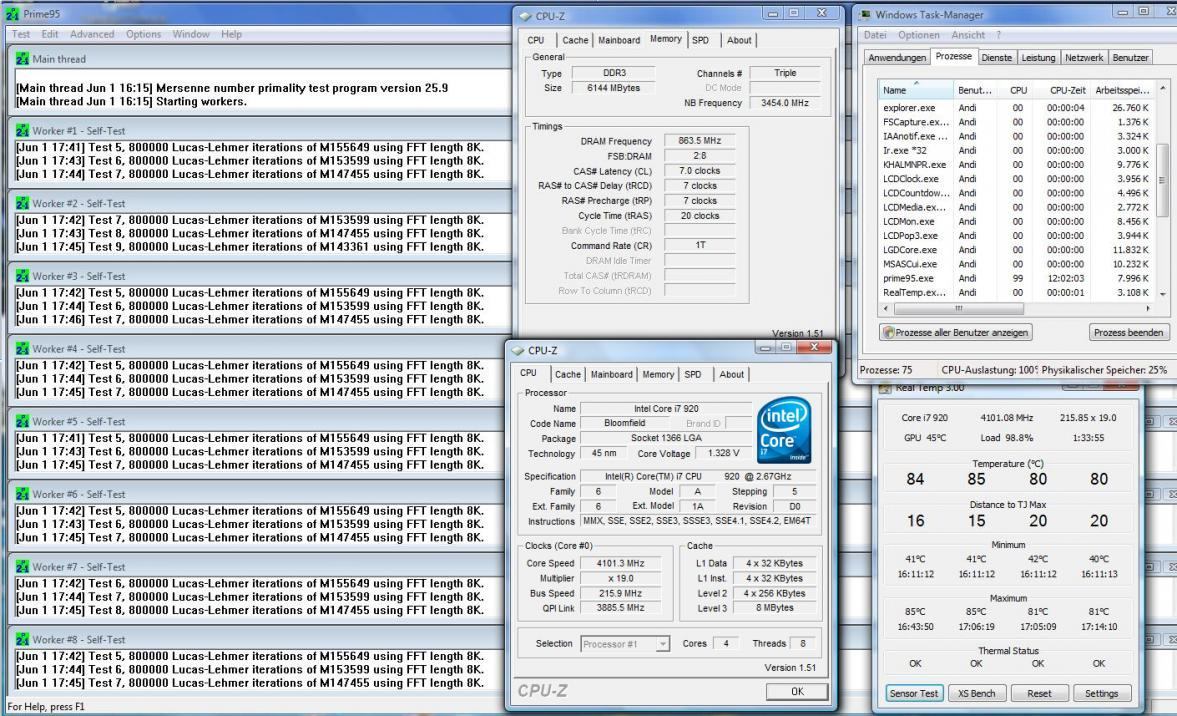
Task: Click the Windows Task-Manager title icon
Action: 865,14
